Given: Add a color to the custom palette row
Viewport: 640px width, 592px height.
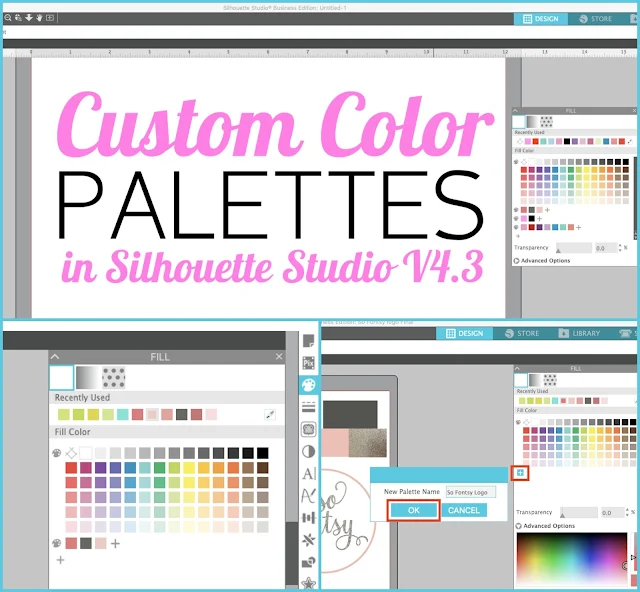Looking at the screenshot, I should click(x=116, y=543).
